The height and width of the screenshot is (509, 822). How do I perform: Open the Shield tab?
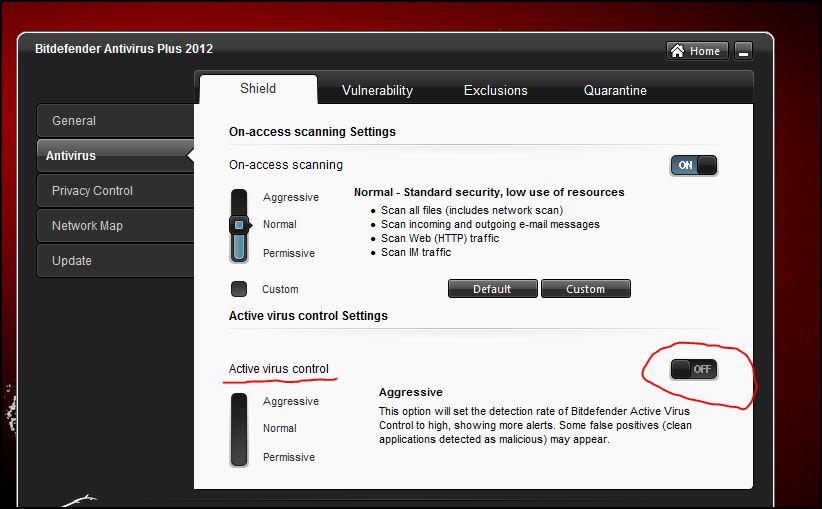pyautogui.click(x=258, y=89)
